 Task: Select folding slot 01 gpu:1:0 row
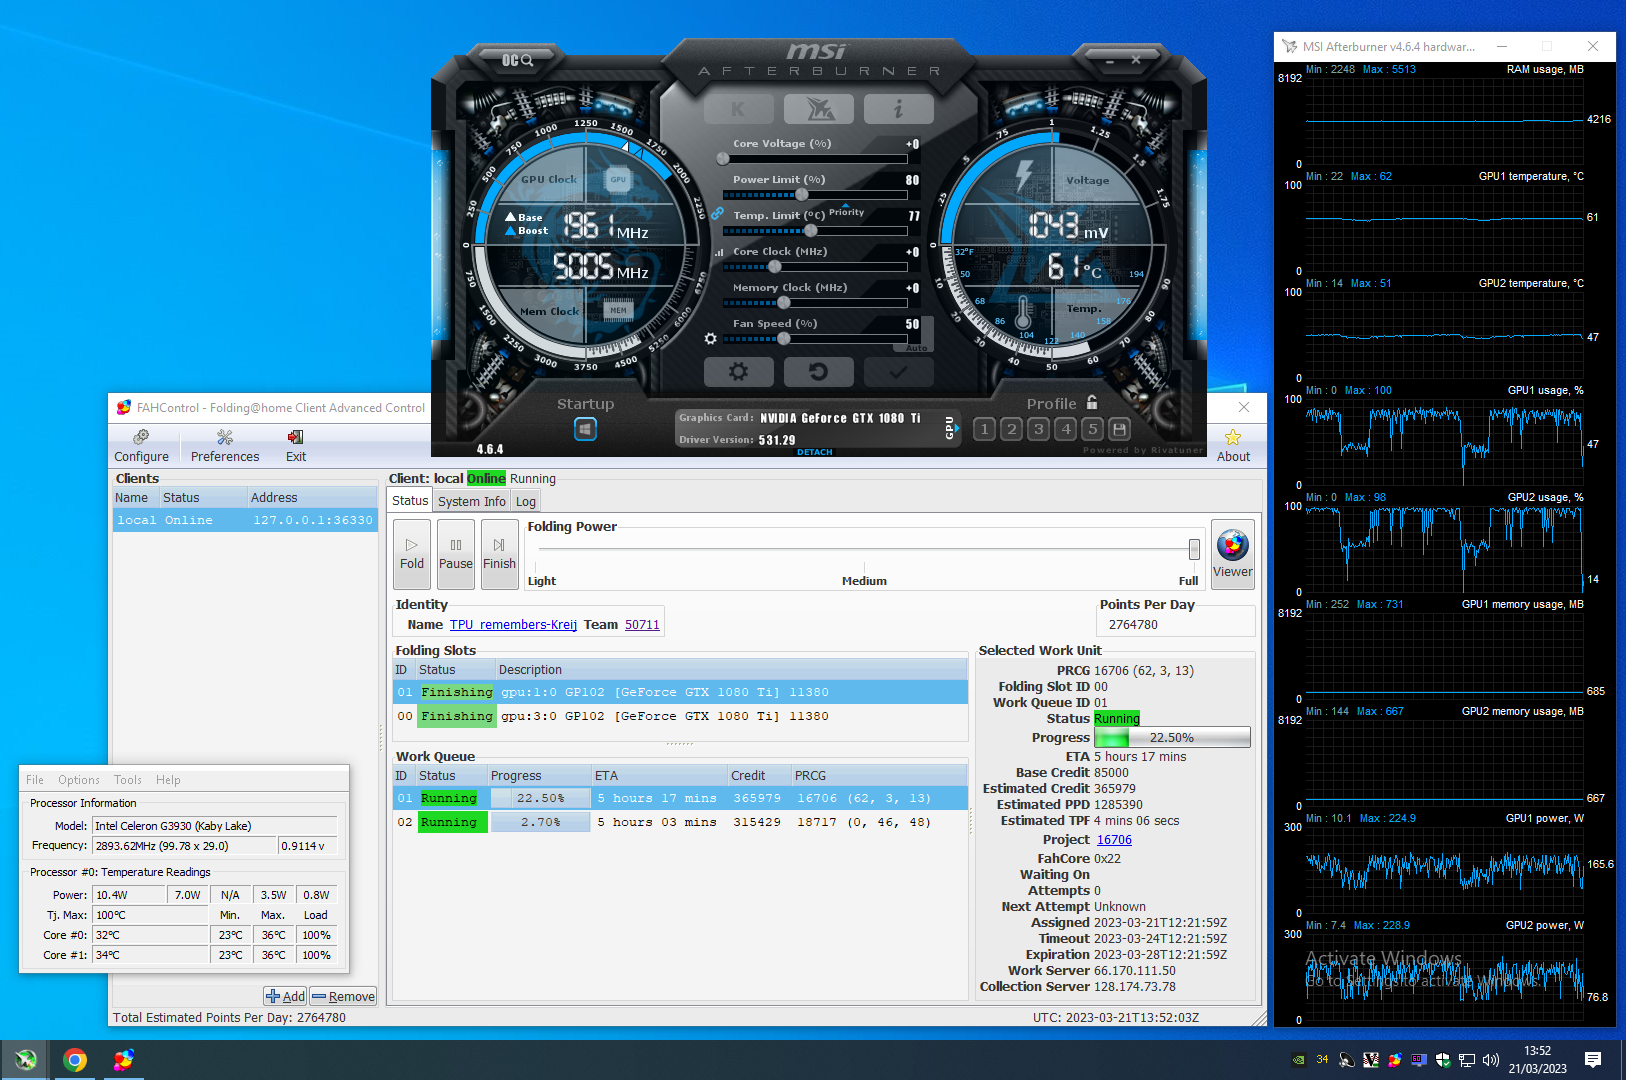(680, 692)
